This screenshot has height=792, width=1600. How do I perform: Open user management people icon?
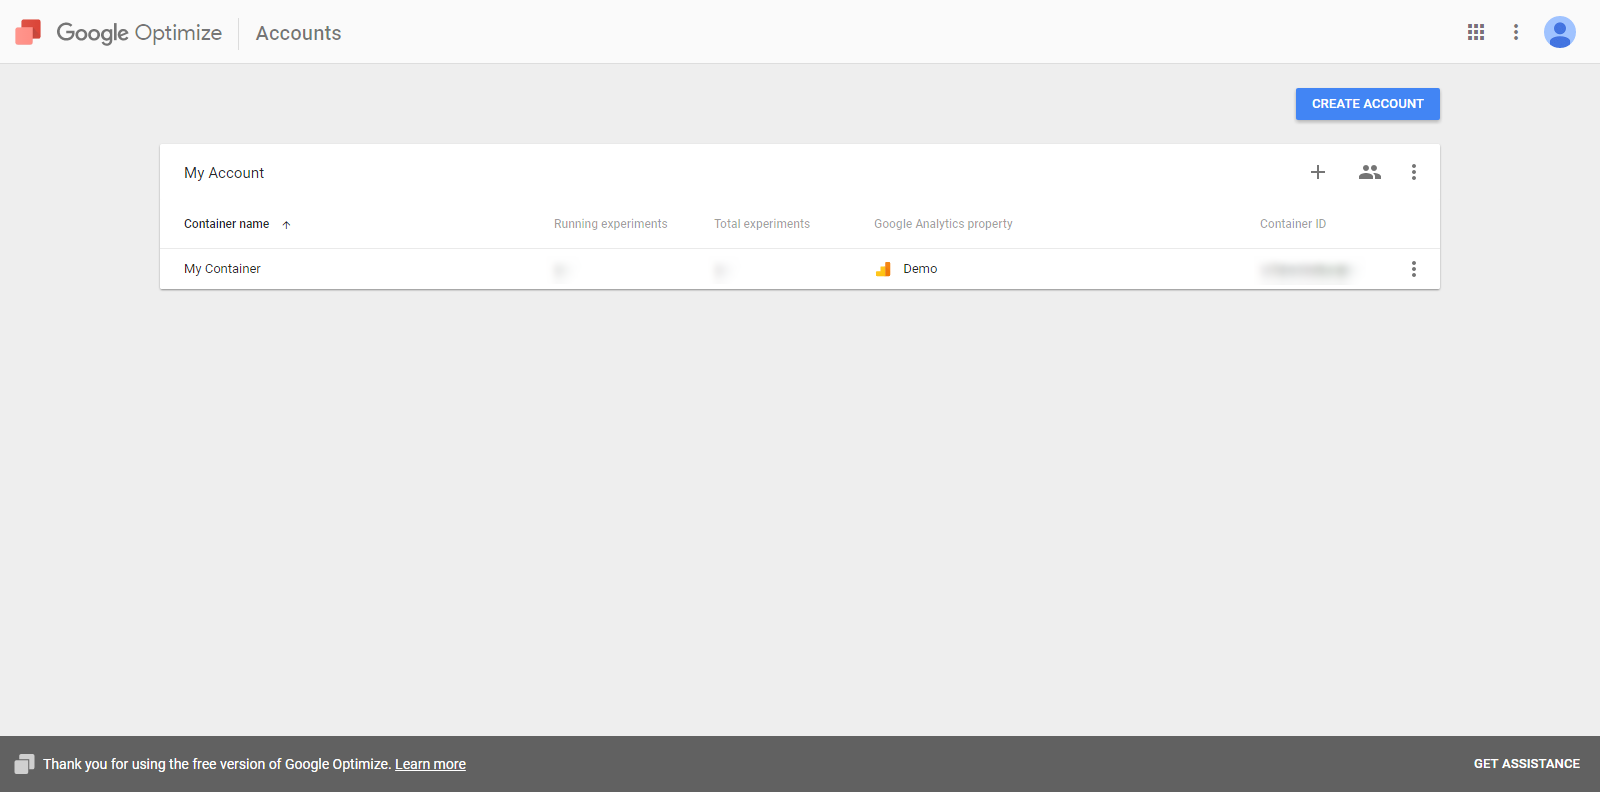[x=1369, y=172]
